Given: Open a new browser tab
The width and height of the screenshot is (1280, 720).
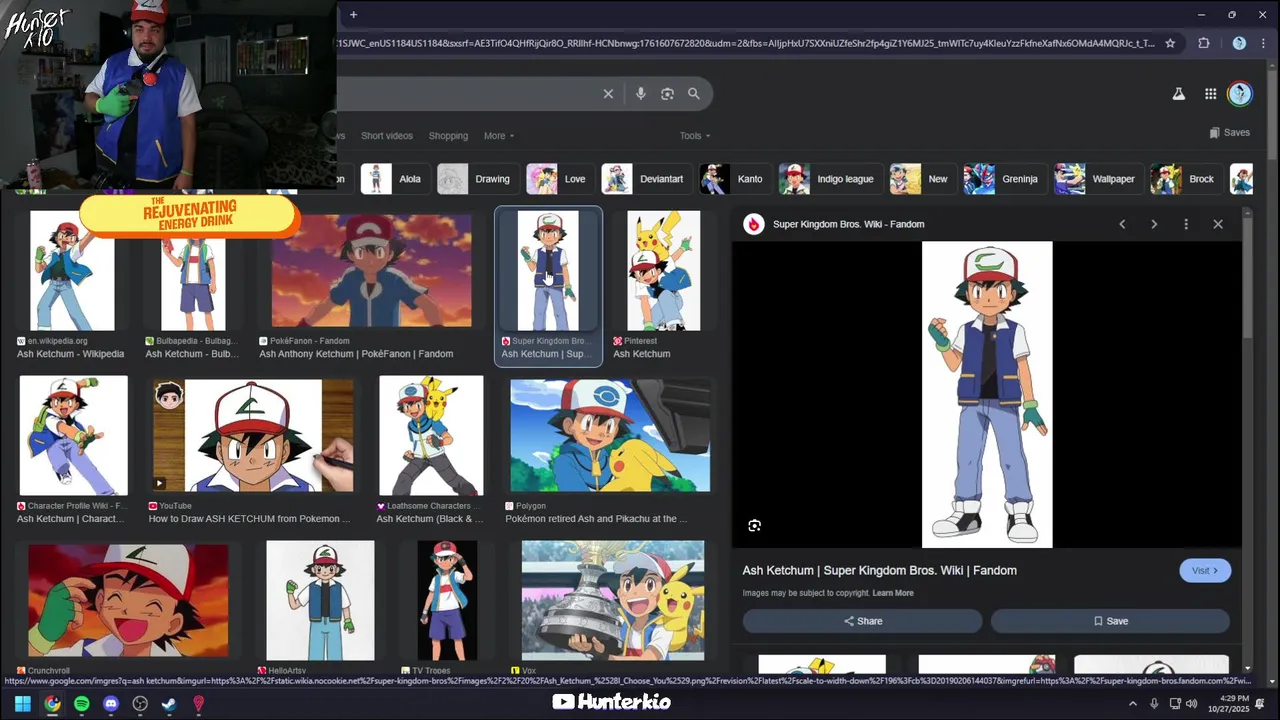Looking at the screenshot, I should click(353, 14).
